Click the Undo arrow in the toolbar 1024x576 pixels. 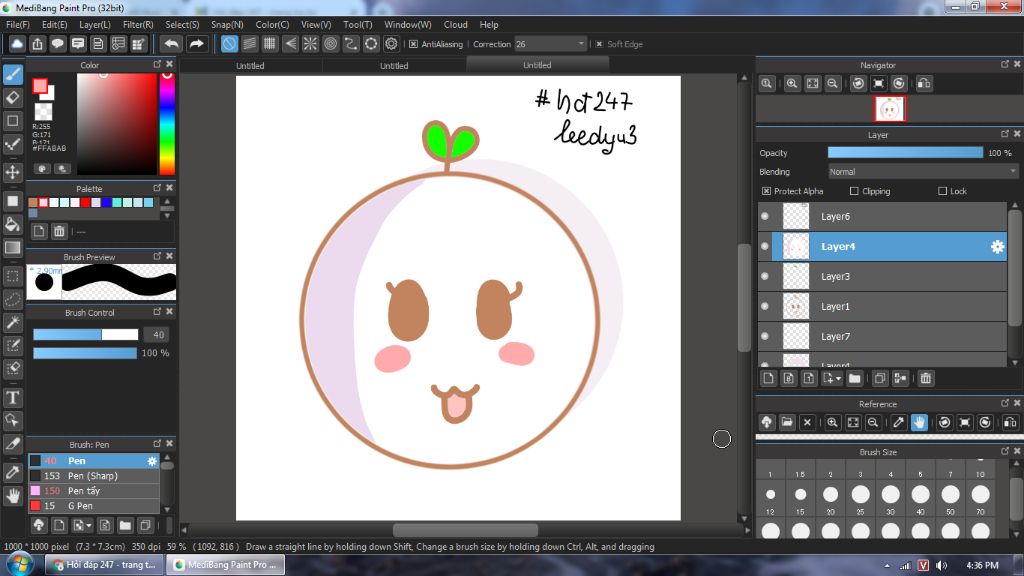[172, 44]
